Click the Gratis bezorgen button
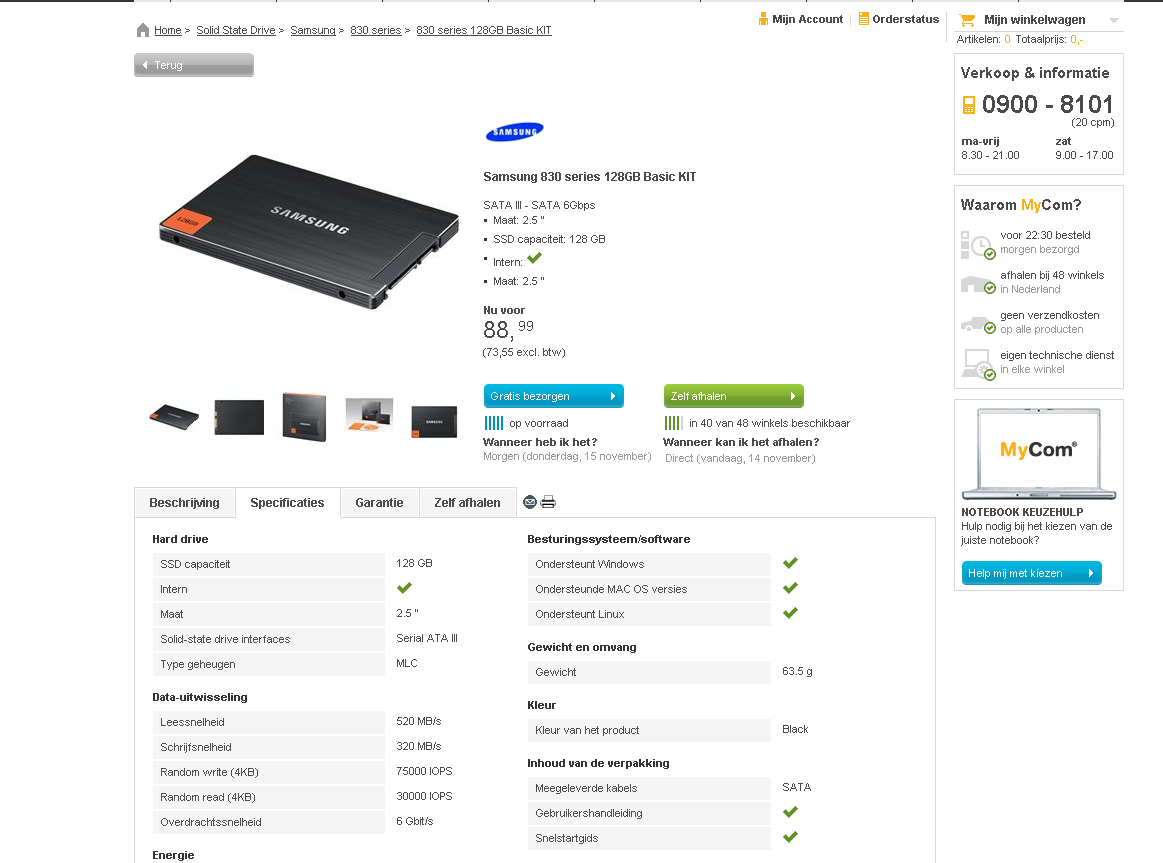The height and width of the screenshot is (863, 1163). pos(553,396)
